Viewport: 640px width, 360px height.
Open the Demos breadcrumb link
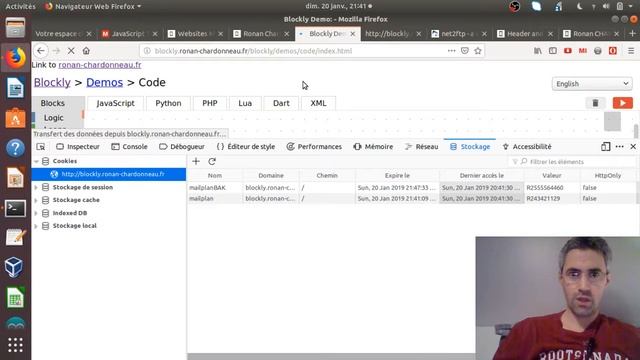coord(104,82)
